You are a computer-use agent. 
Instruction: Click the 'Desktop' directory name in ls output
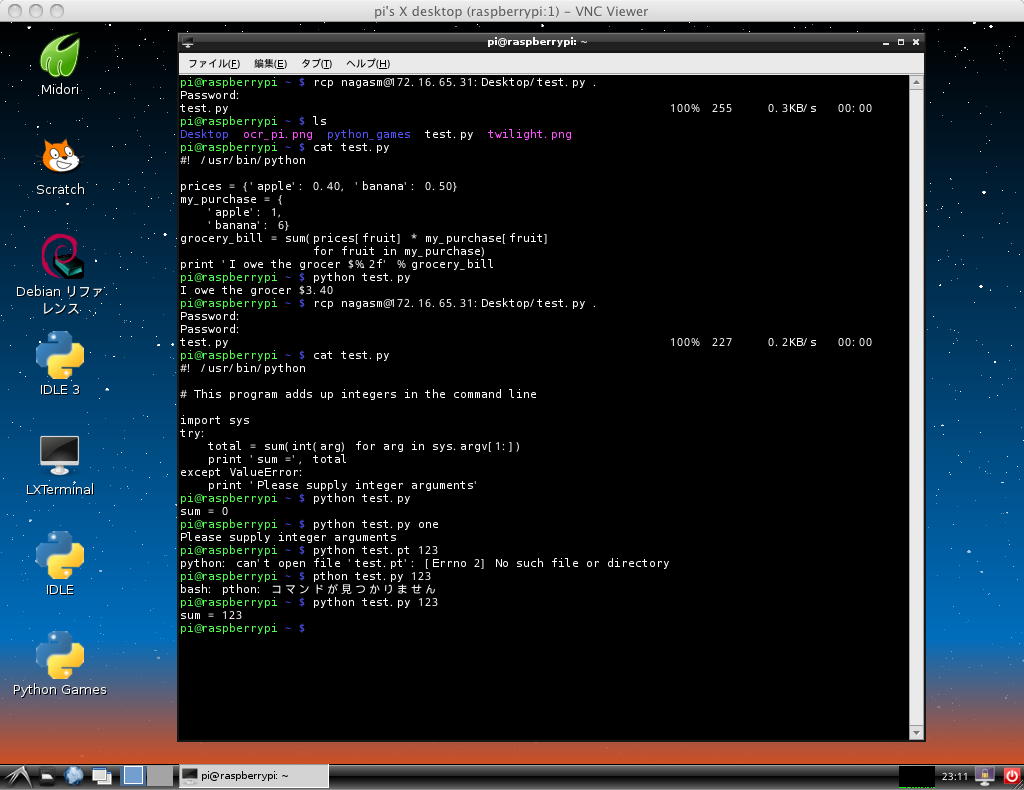[x=204, y=134]
